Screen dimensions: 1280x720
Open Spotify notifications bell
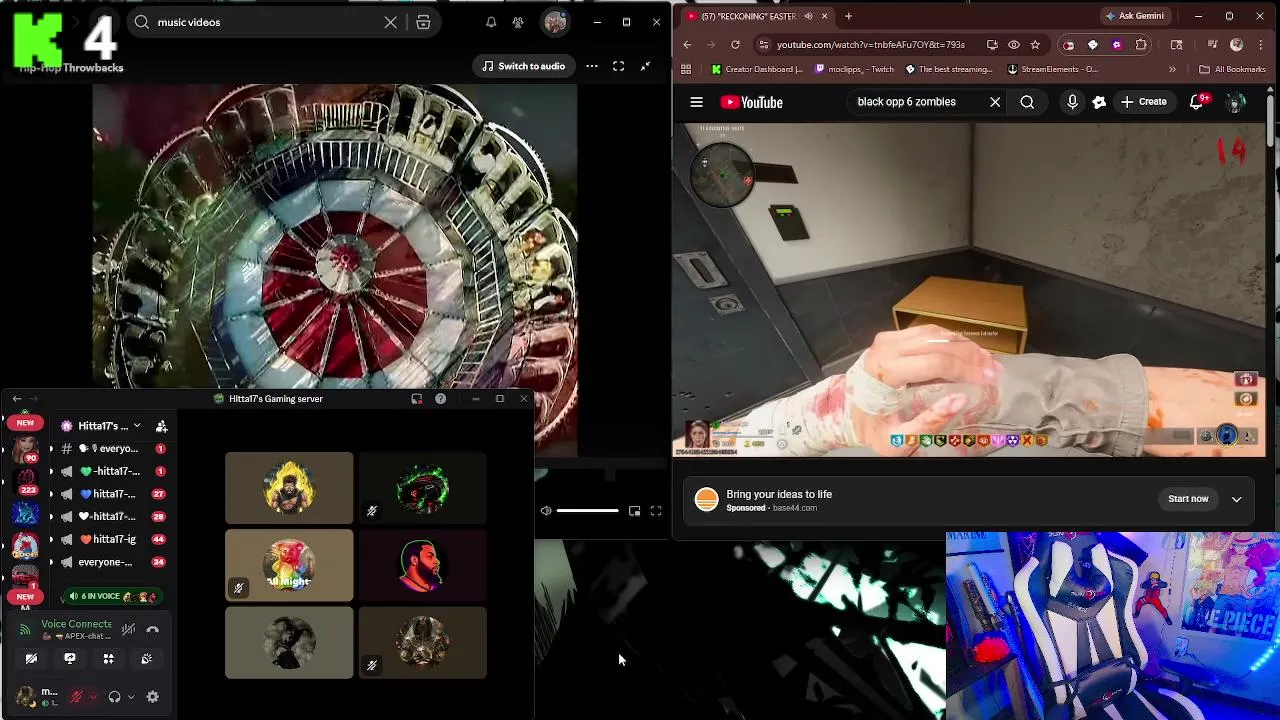491,22
